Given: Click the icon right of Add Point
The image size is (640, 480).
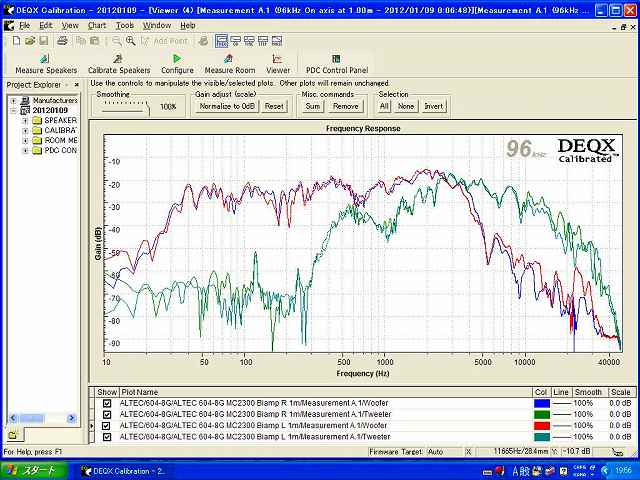Looking at the screenshot, I should click(203, 40).
